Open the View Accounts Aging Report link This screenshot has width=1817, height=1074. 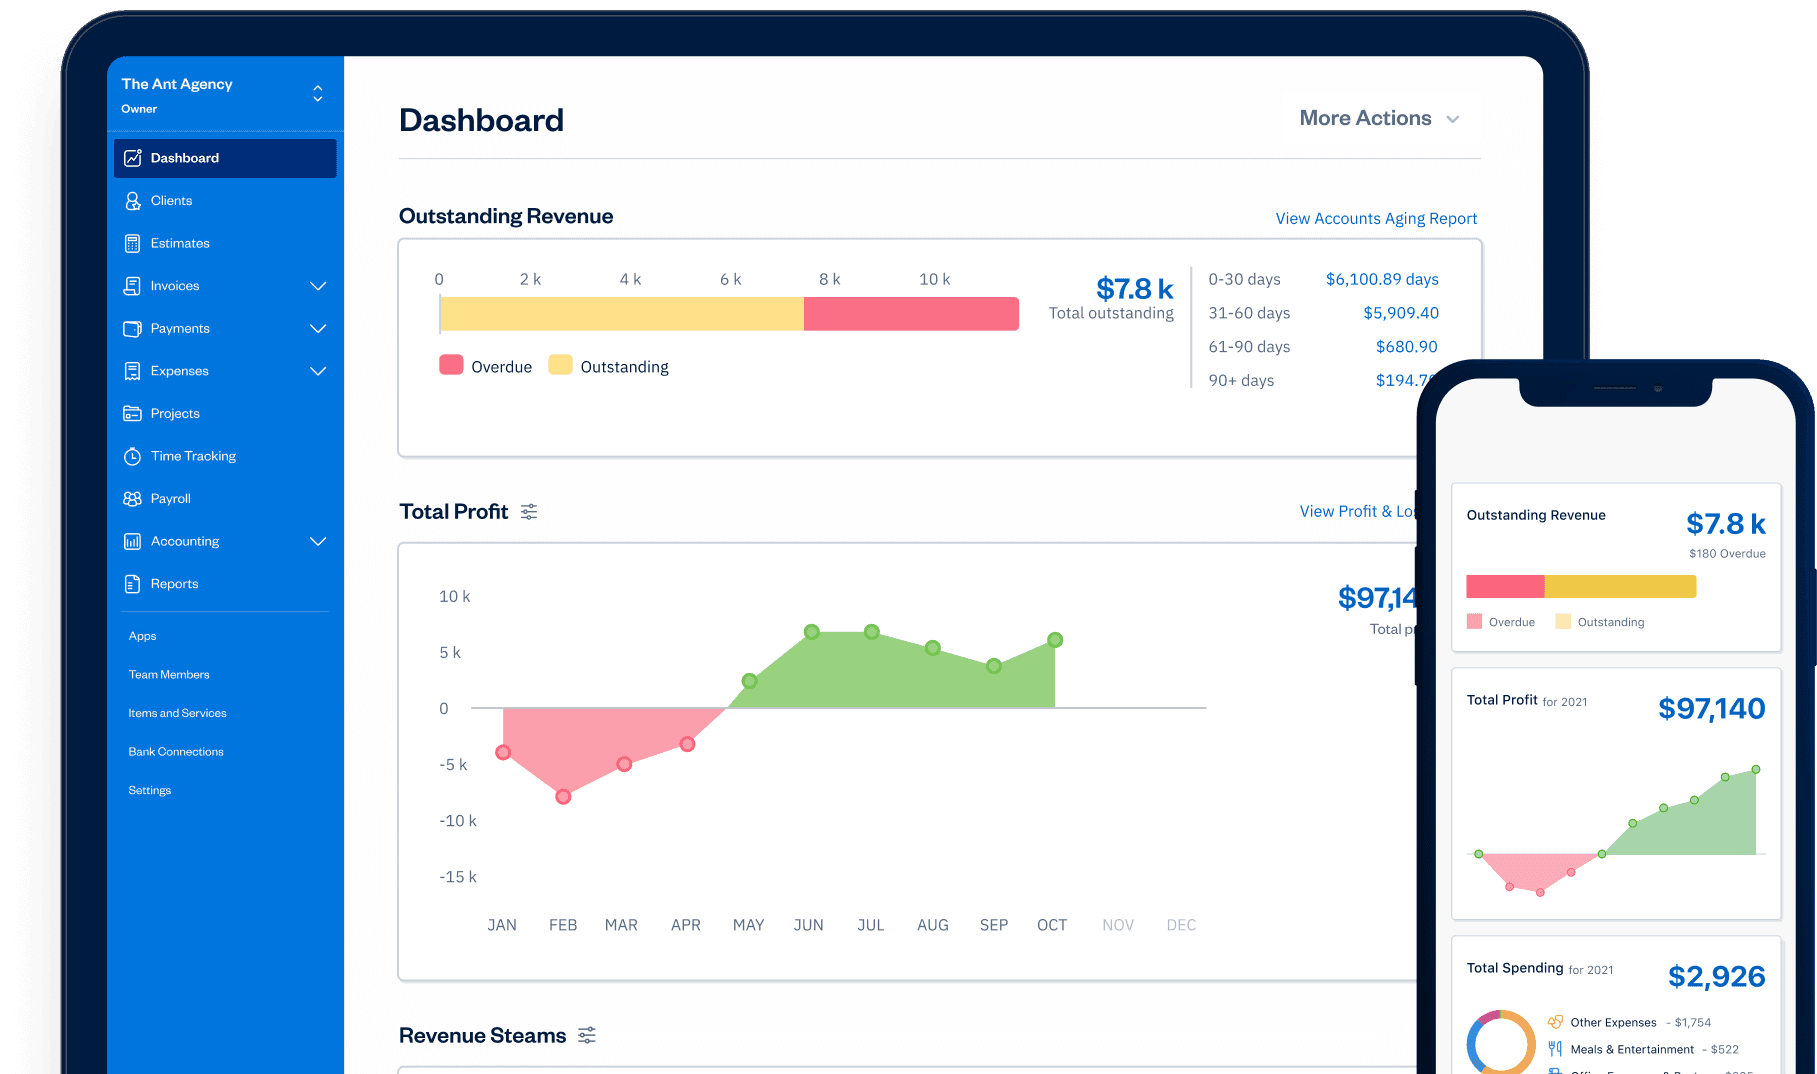point(1375,218)
